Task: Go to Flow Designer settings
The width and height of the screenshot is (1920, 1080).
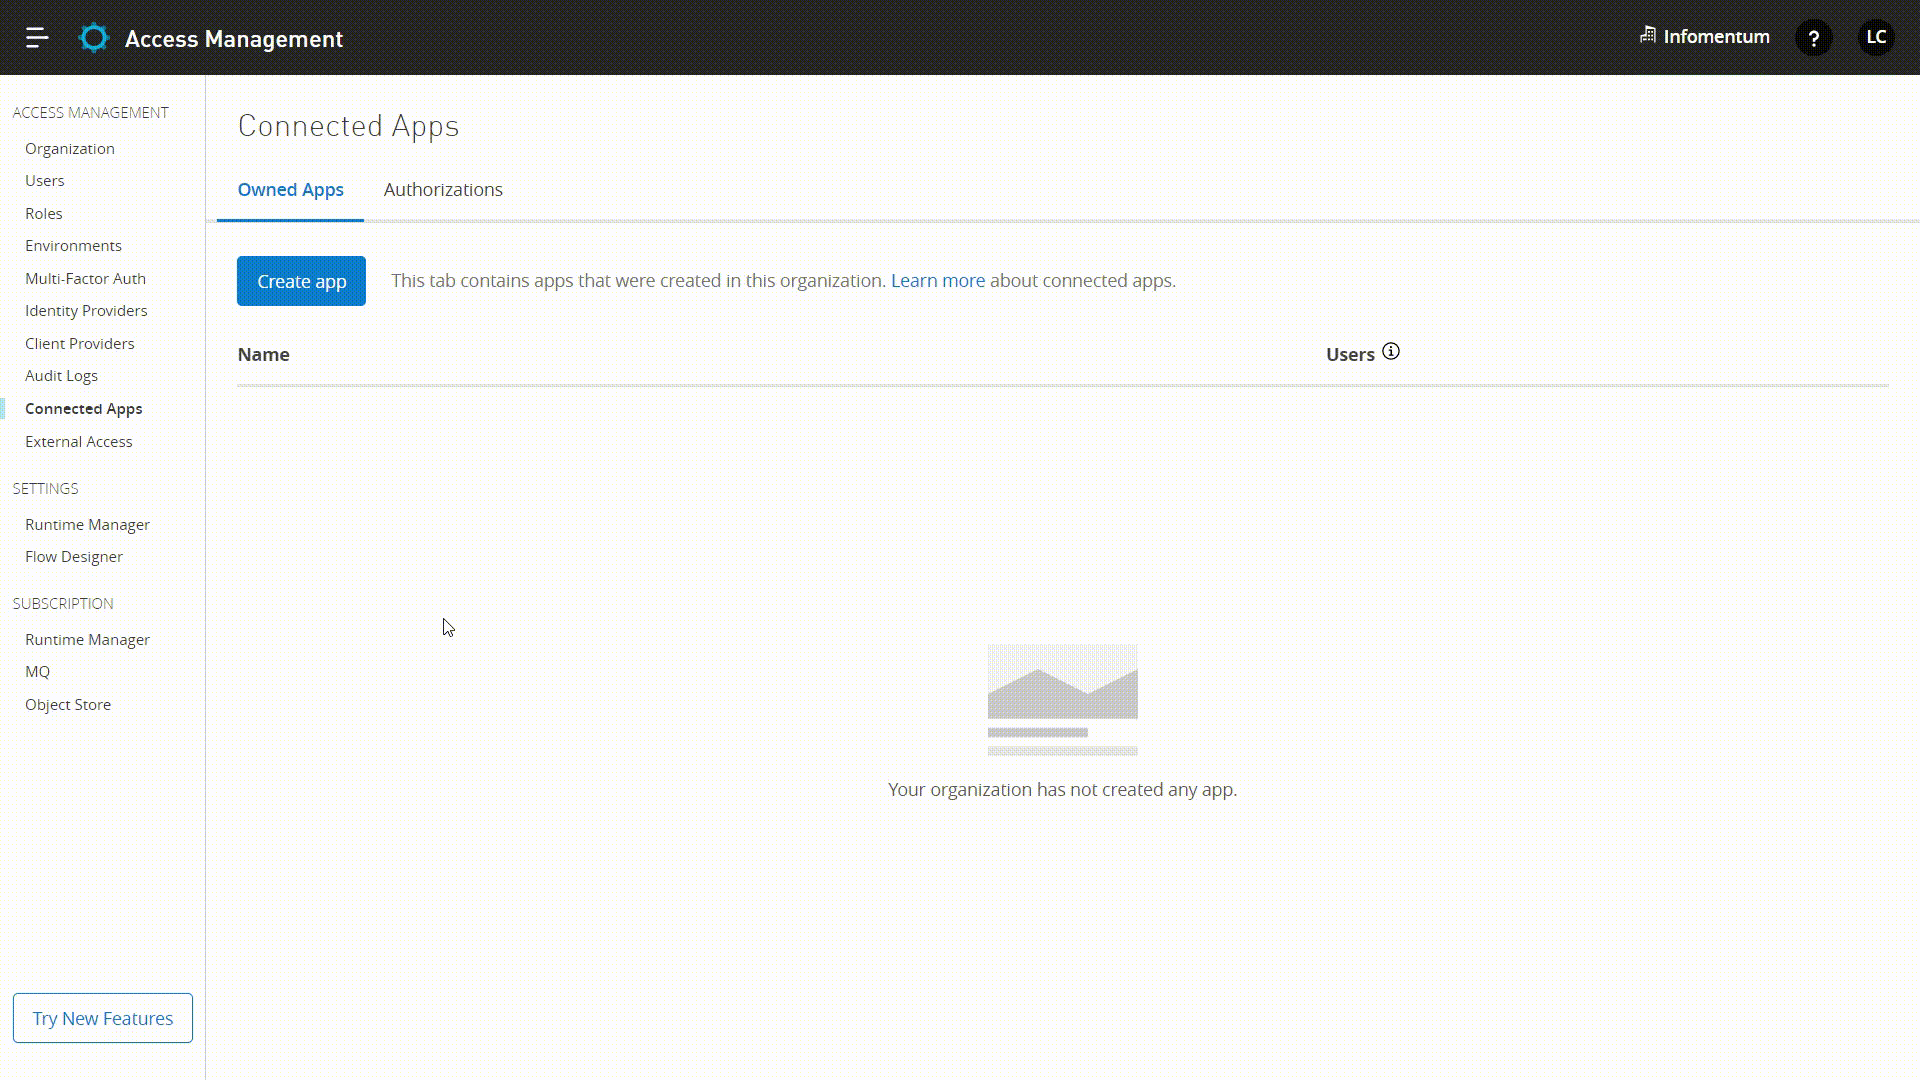Action: click(74, 556)
